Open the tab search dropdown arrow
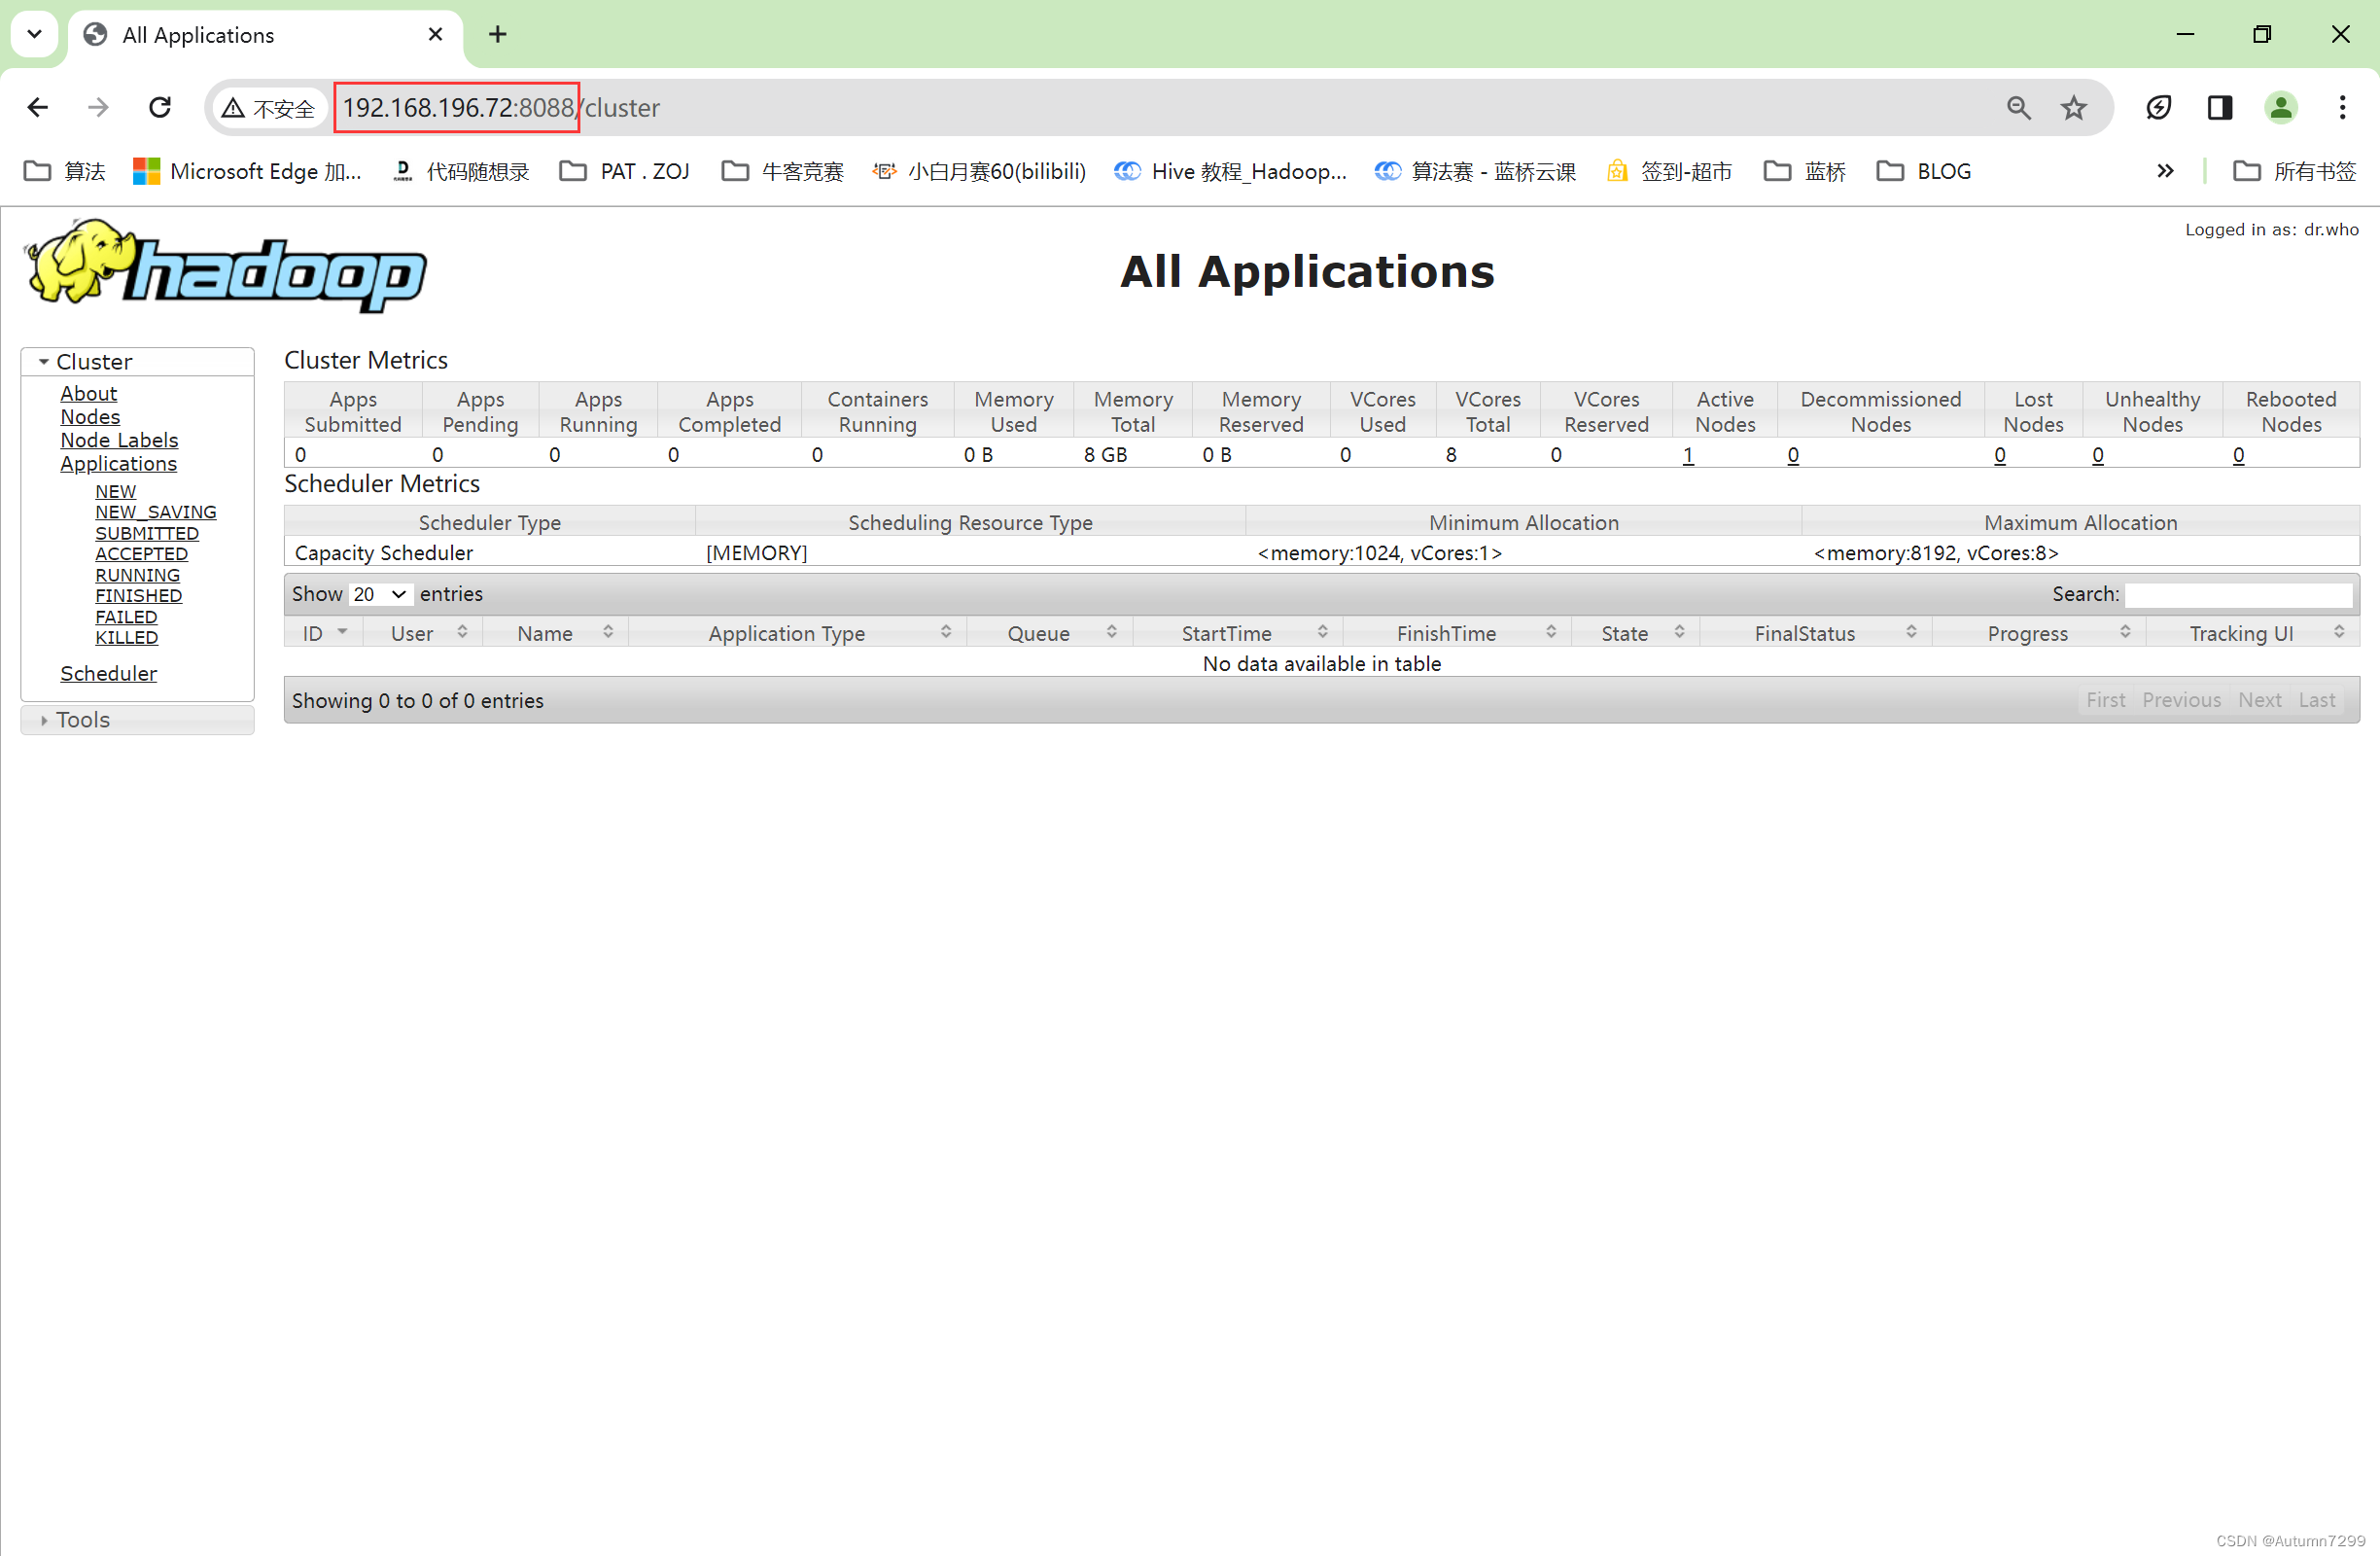 click(x=34, y=35)
